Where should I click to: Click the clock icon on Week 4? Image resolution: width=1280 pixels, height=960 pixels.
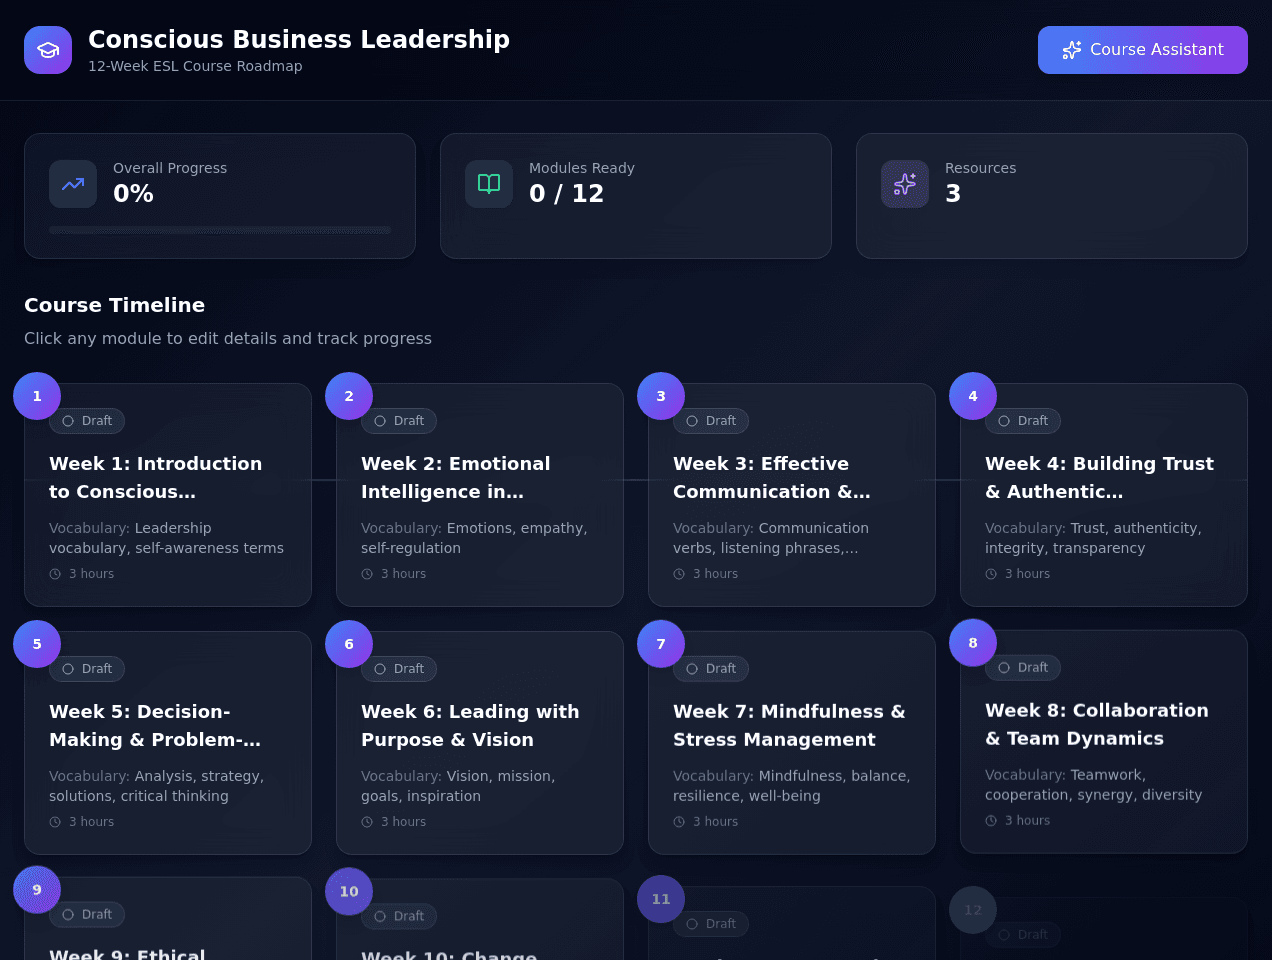click(x=991, y=574)
